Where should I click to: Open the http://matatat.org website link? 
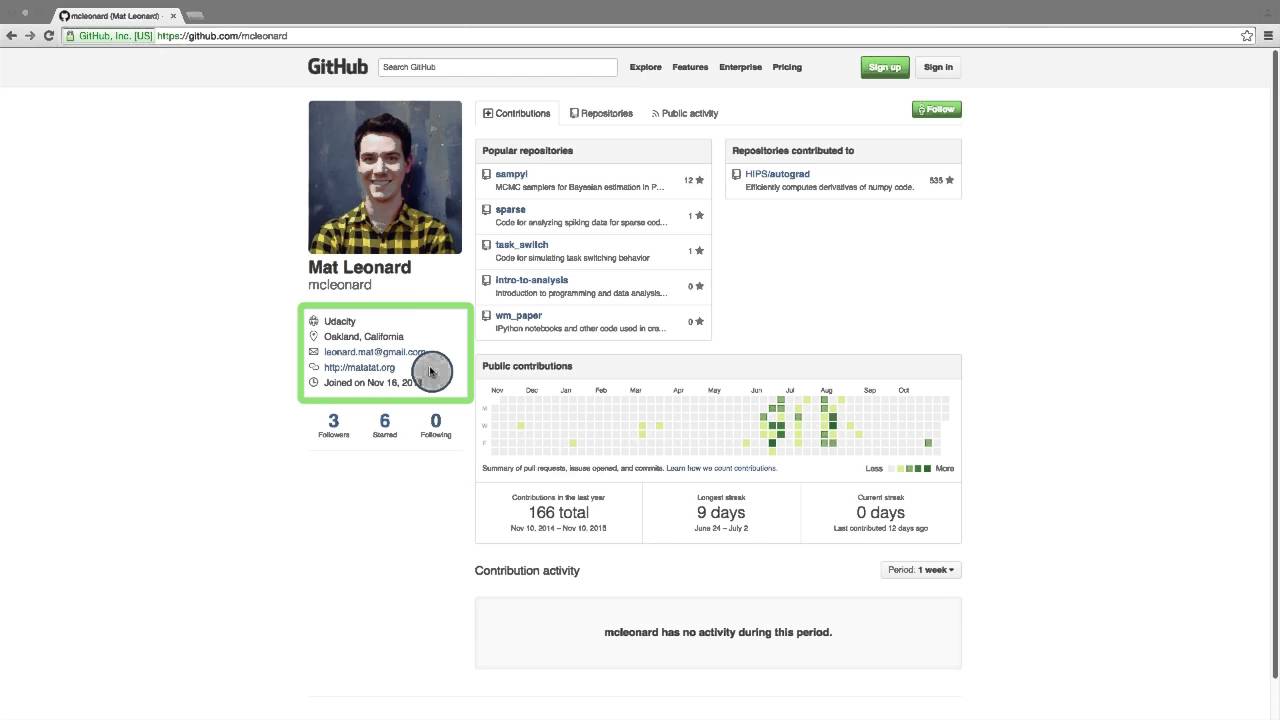tap(359, 367)
